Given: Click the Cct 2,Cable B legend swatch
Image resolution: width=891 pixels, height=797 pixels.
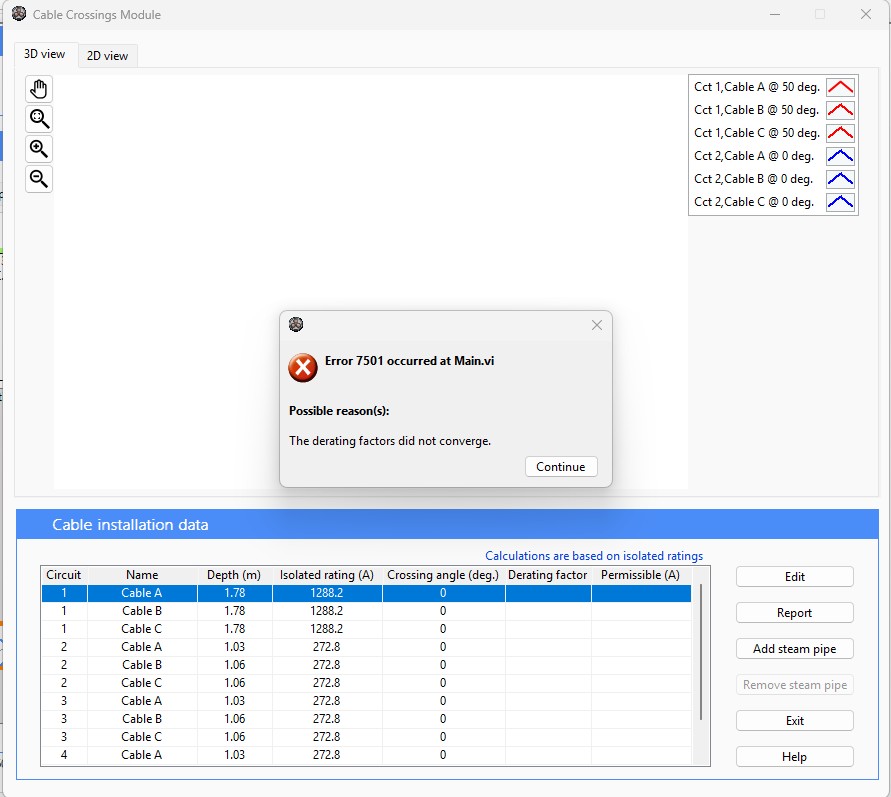Looking at the screenshot, I should click(x=840, y=179).
